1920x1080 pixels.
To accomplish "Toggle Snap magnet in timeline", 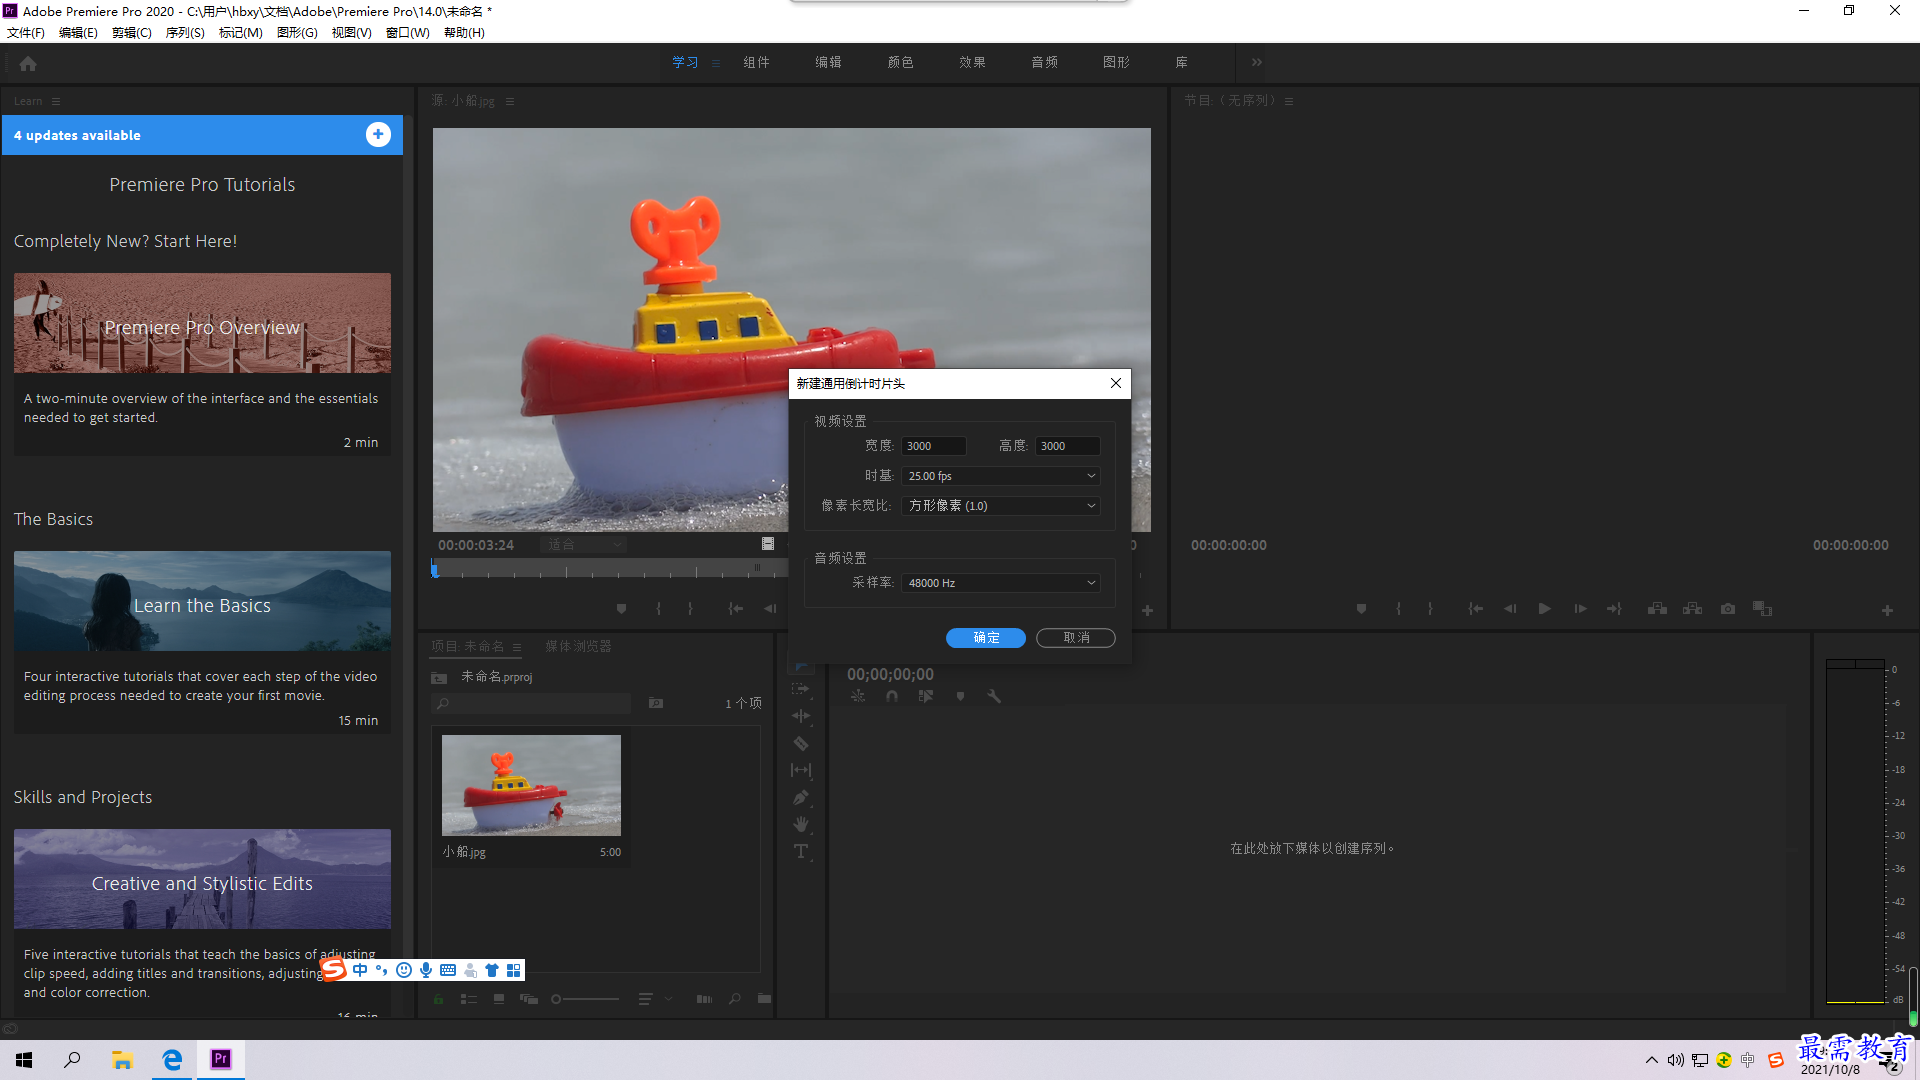I will click(x=892, y=696).
